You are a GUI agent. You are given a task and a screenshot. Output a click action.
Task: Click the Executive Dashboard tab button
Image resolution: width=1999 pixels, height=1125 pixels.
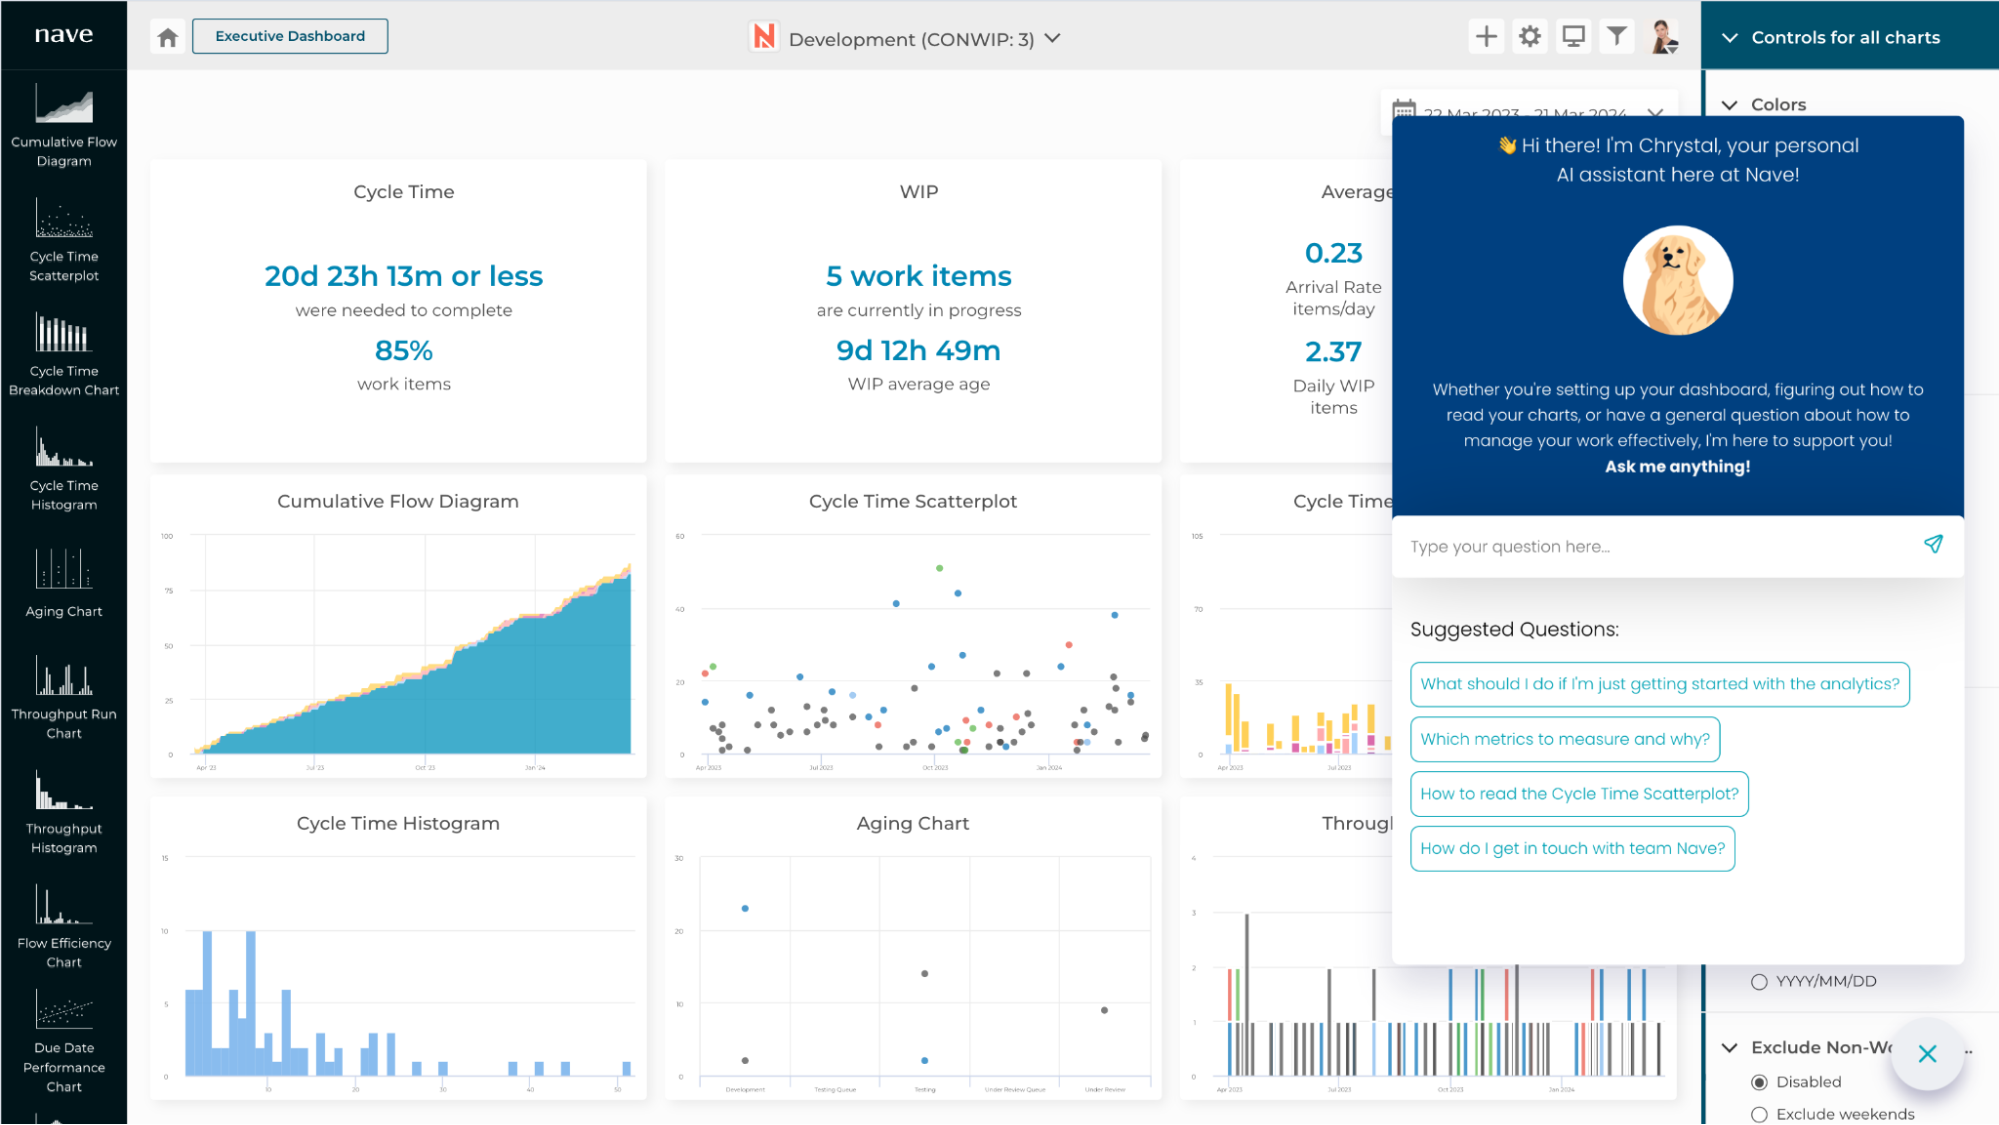coord(290,36)
